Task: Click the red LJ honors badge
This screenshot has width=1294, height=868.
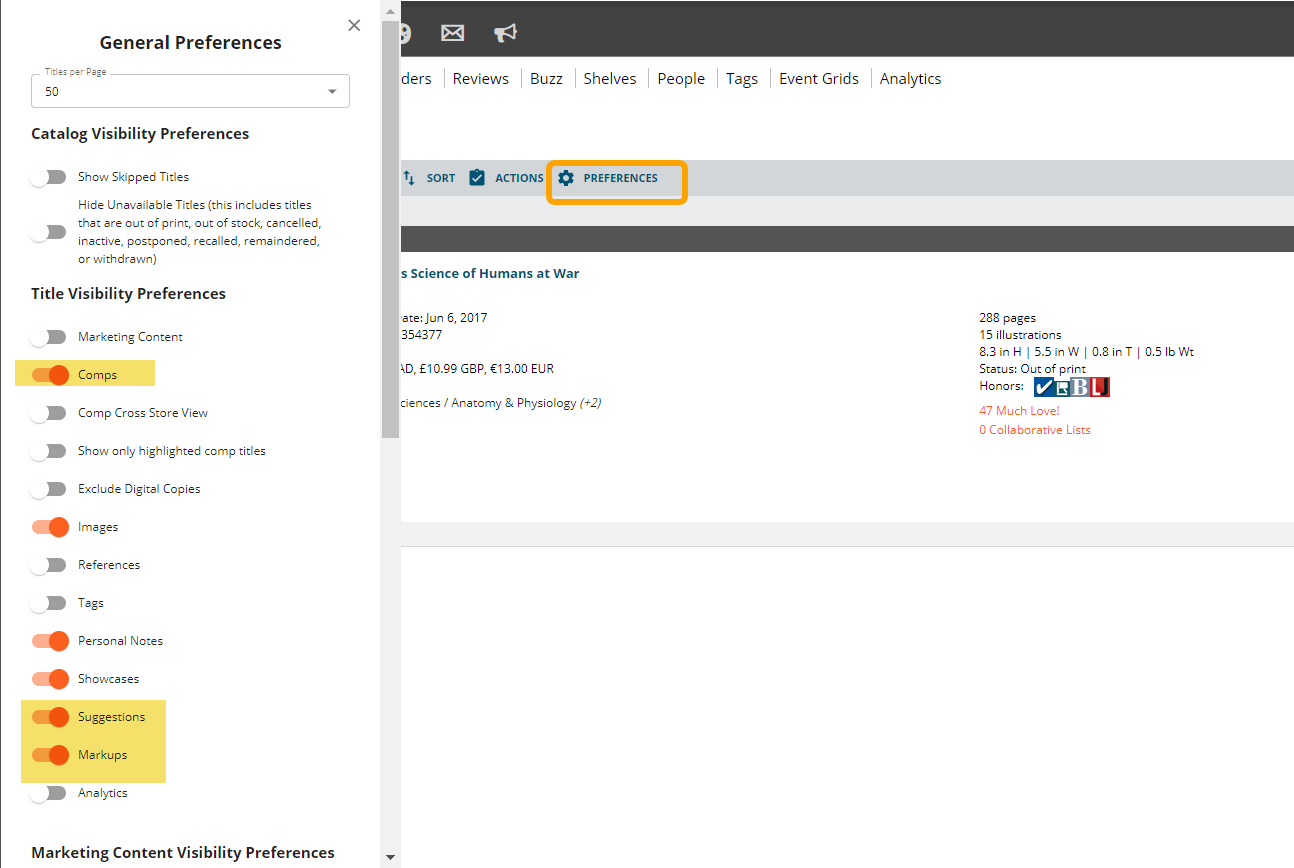Action: point(1100,387)
